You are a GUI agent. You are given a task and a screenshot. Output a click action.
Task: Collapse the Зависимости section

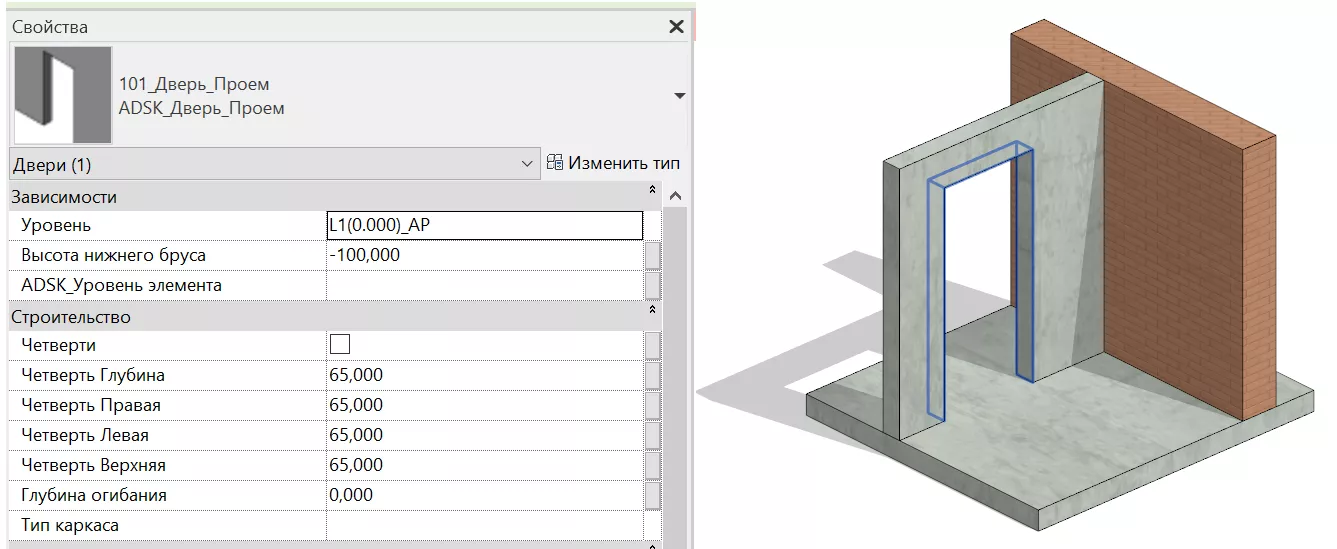(652, 189)
